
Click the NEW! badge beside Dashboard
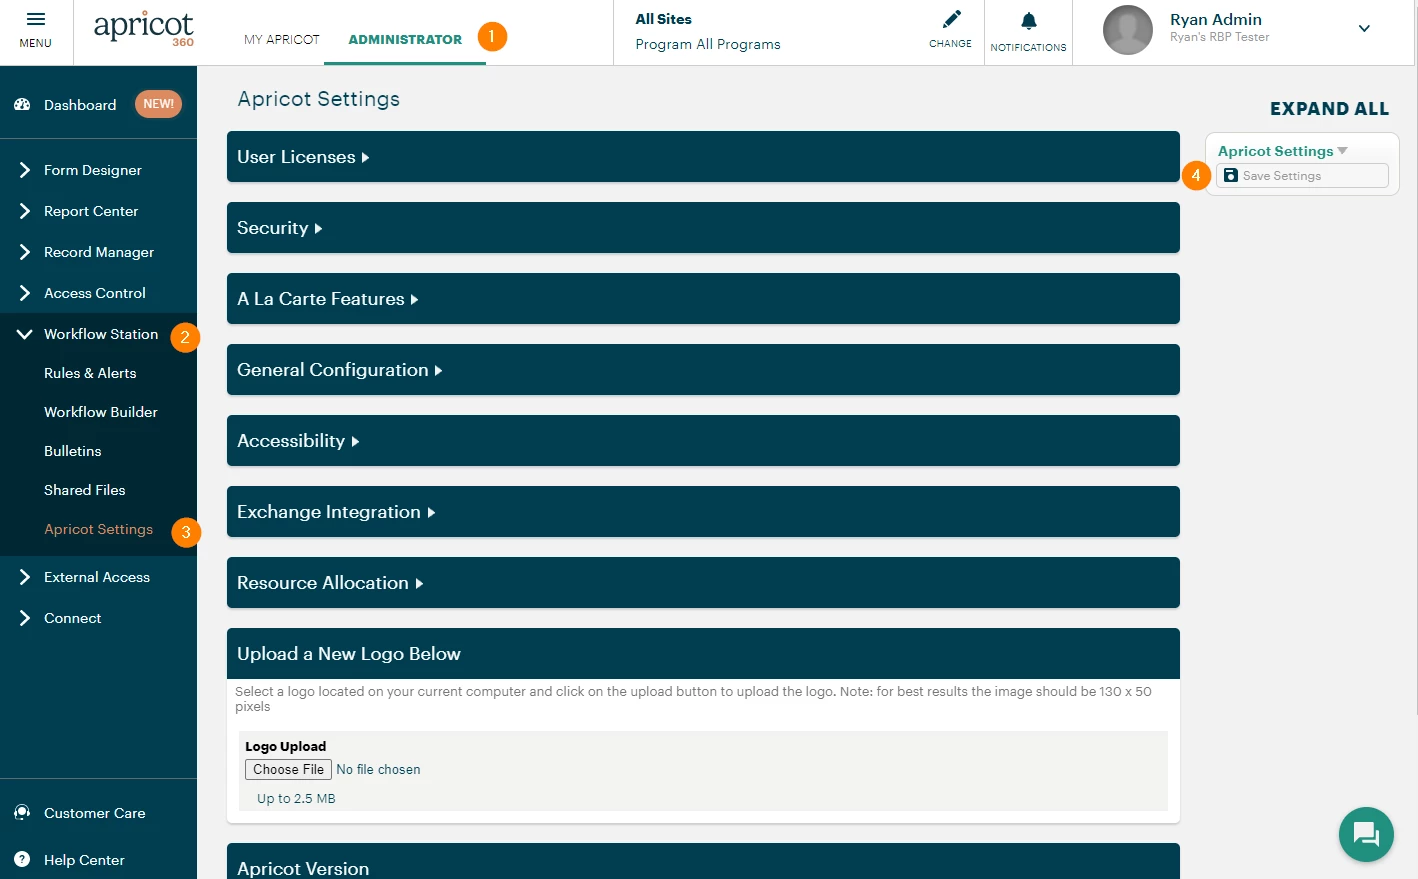(158, 104)
